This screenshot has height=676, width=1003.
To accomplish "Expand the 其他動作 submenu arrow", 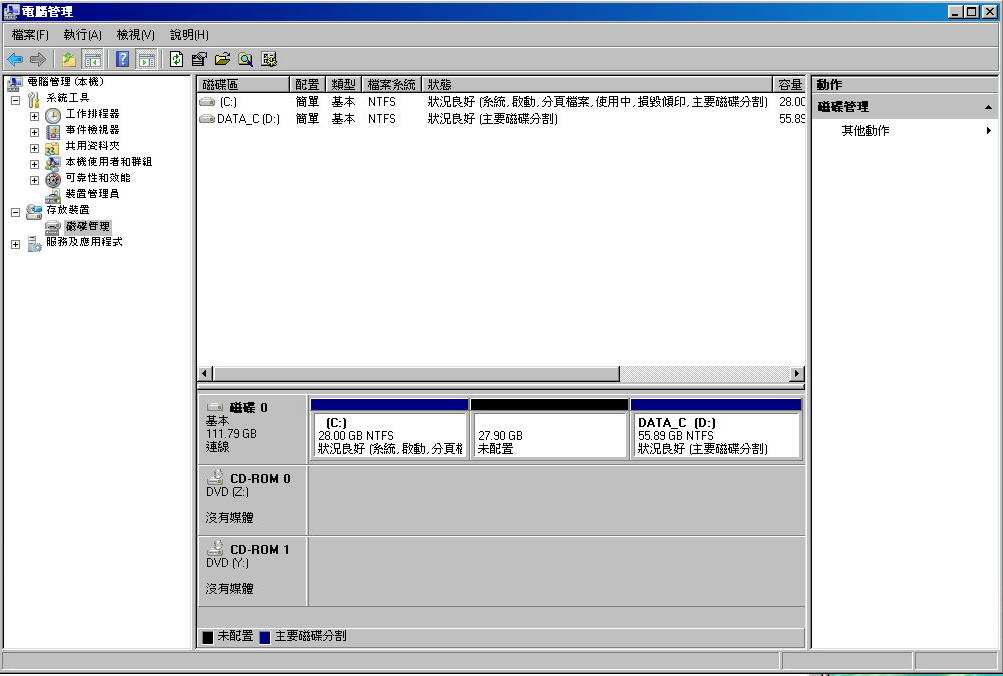I will (988, 131).
